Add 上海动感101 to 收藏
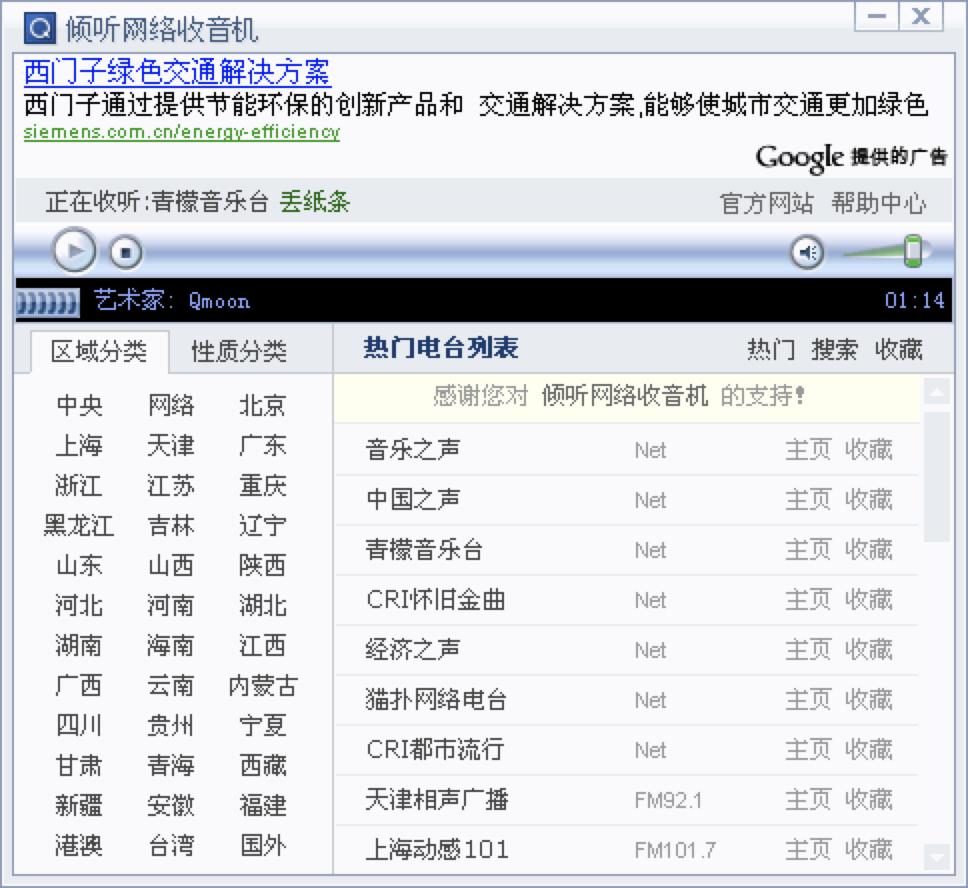968x888 pixels. 869,850
